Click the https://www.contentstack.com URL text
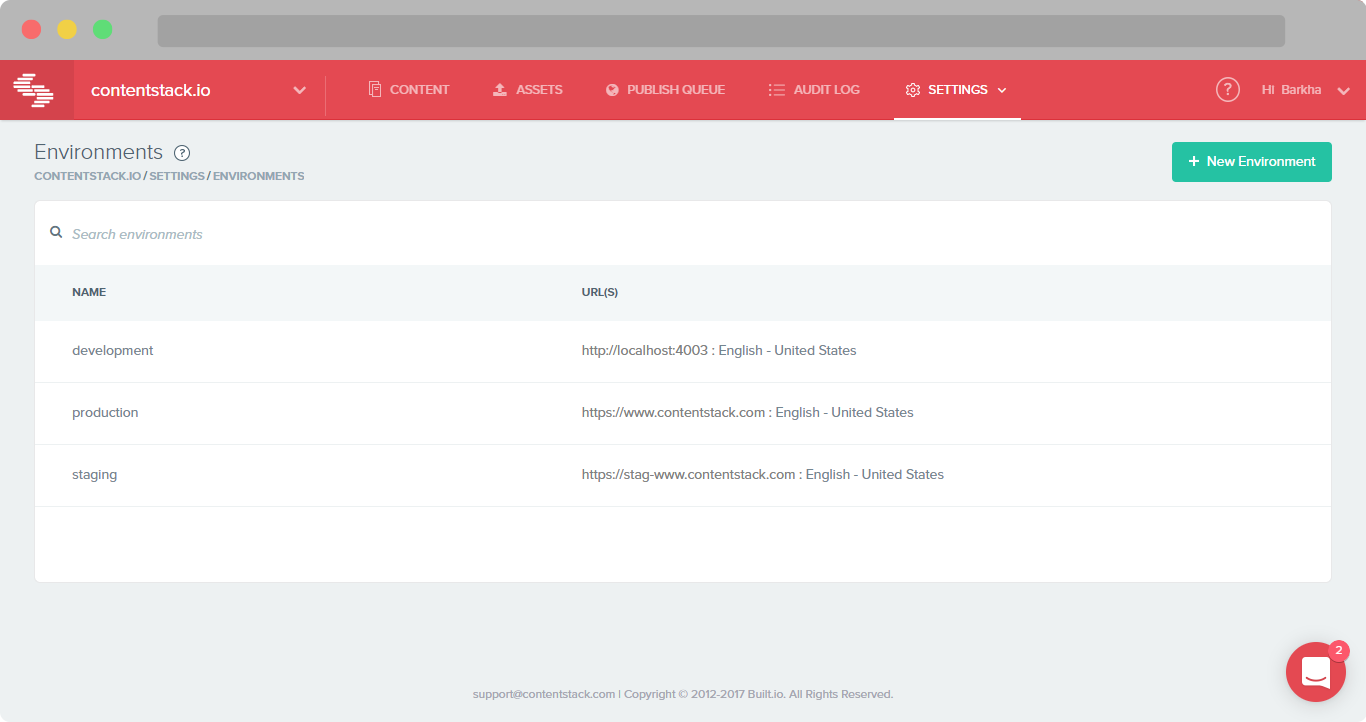Viewport: 1366px width, 722px height. point(673,413)
